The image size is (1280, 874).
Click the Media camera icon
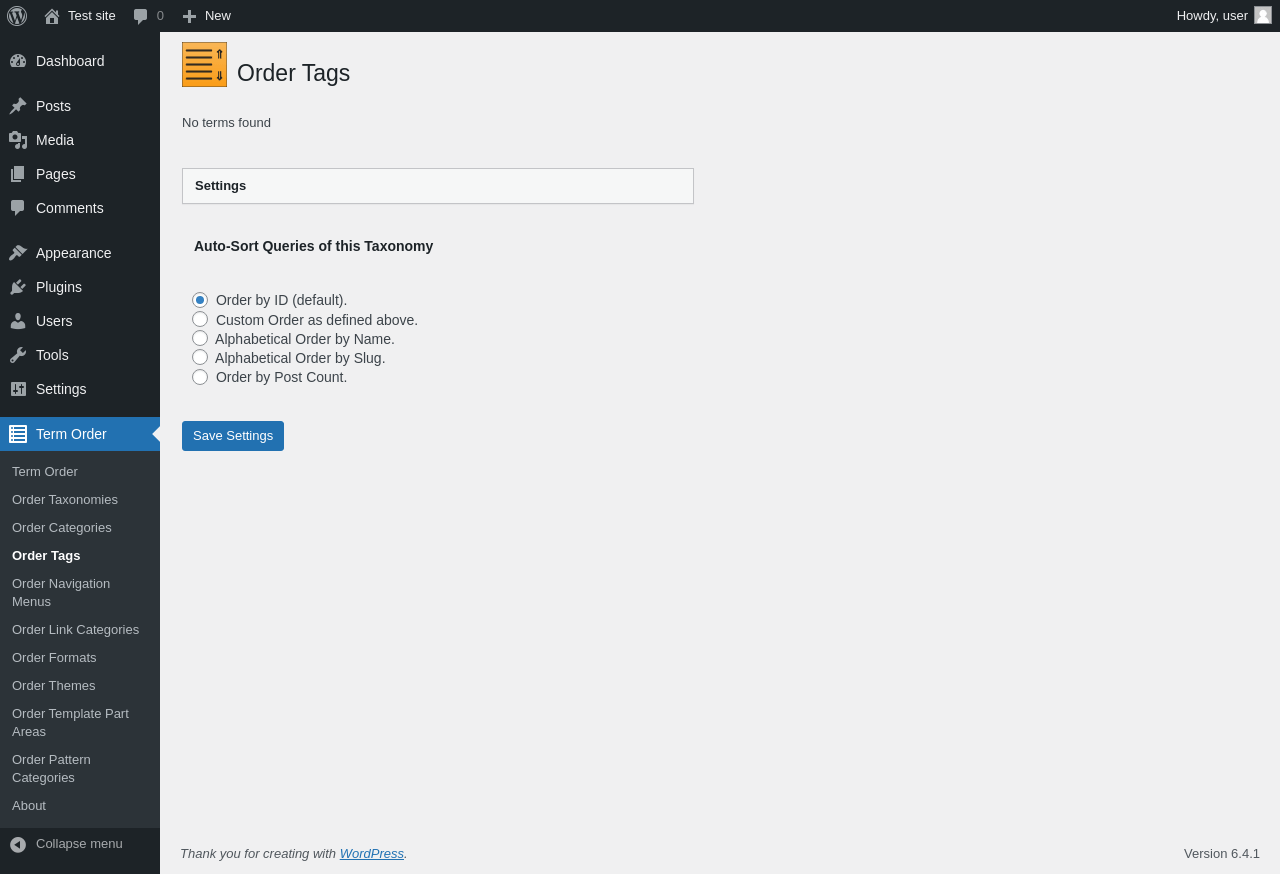[18, 140]
